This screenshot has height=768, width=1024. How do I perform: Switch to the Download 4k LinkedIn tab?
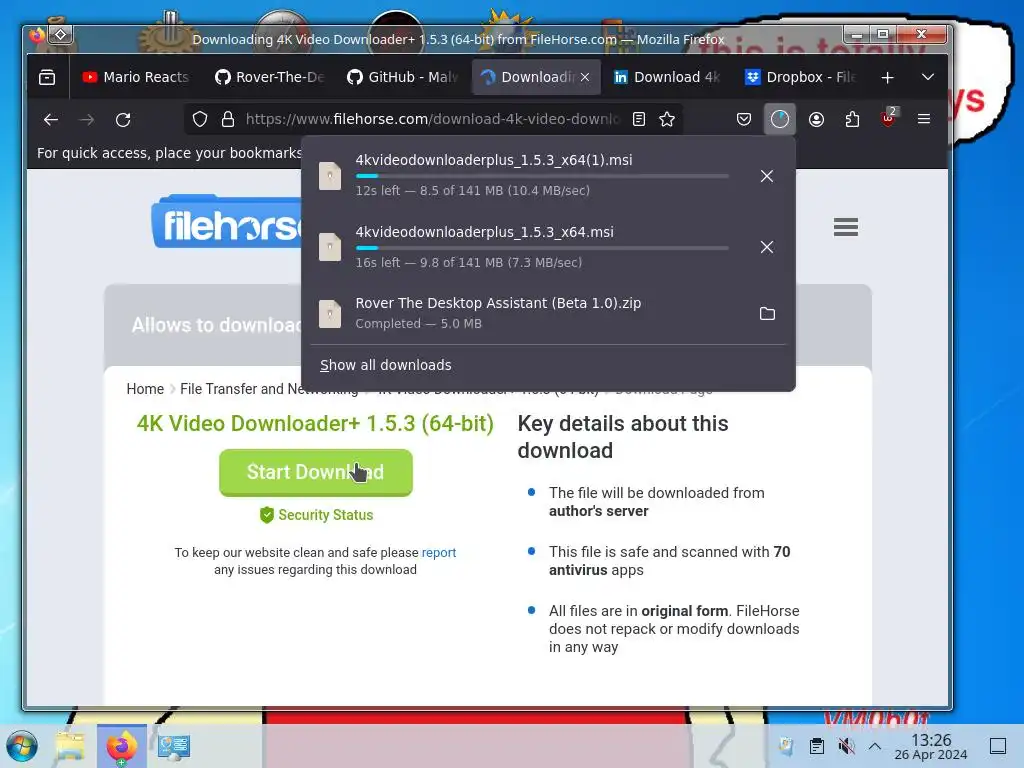coord(667,77)
